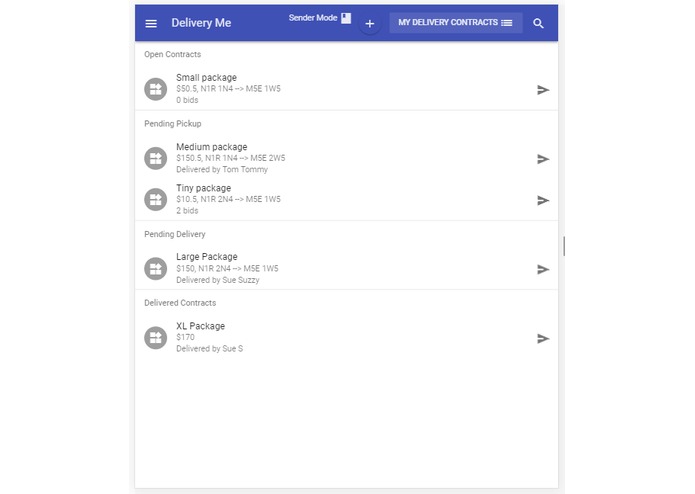Open My Delivery Contracts list
Viewport: 695px width, 494px height.
coord(456,23)
